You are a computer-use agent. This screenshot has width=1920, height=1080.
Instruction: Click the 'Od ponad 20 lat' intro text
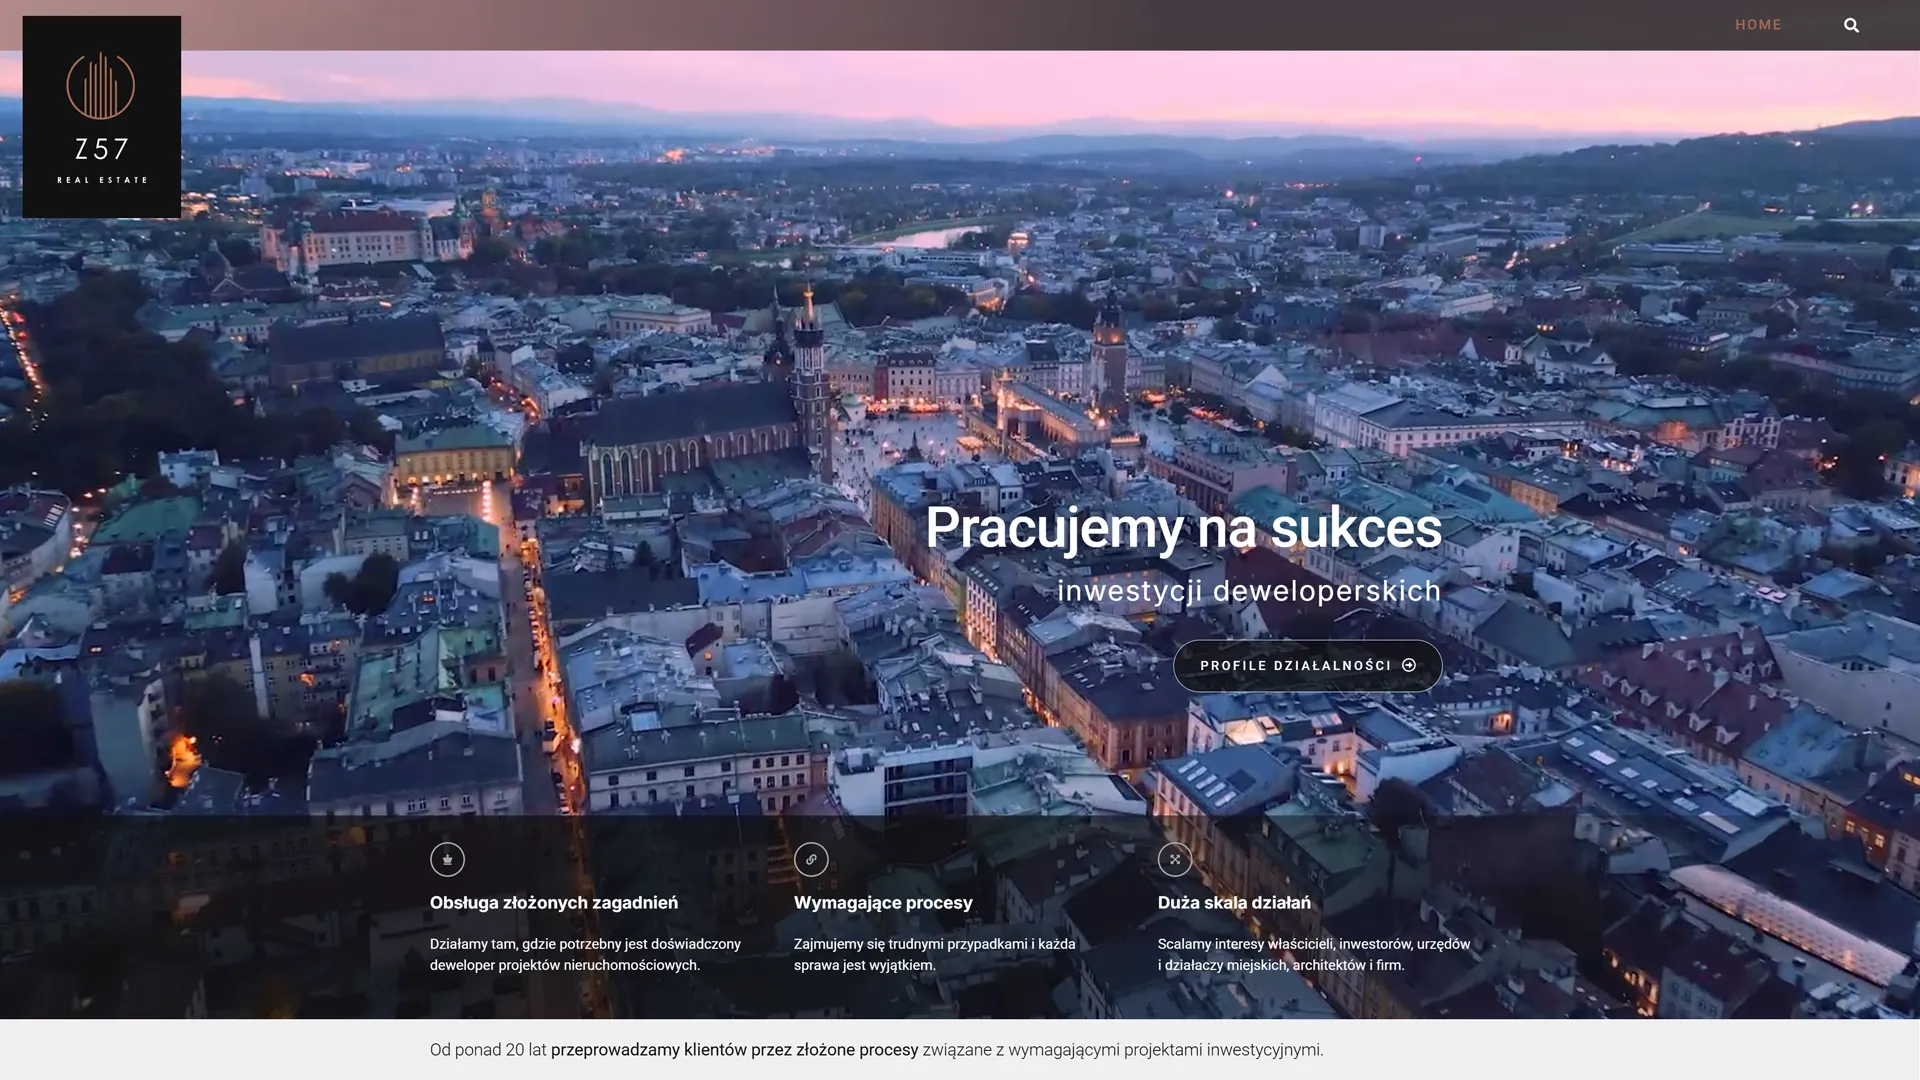click(x=488, y=1050)
